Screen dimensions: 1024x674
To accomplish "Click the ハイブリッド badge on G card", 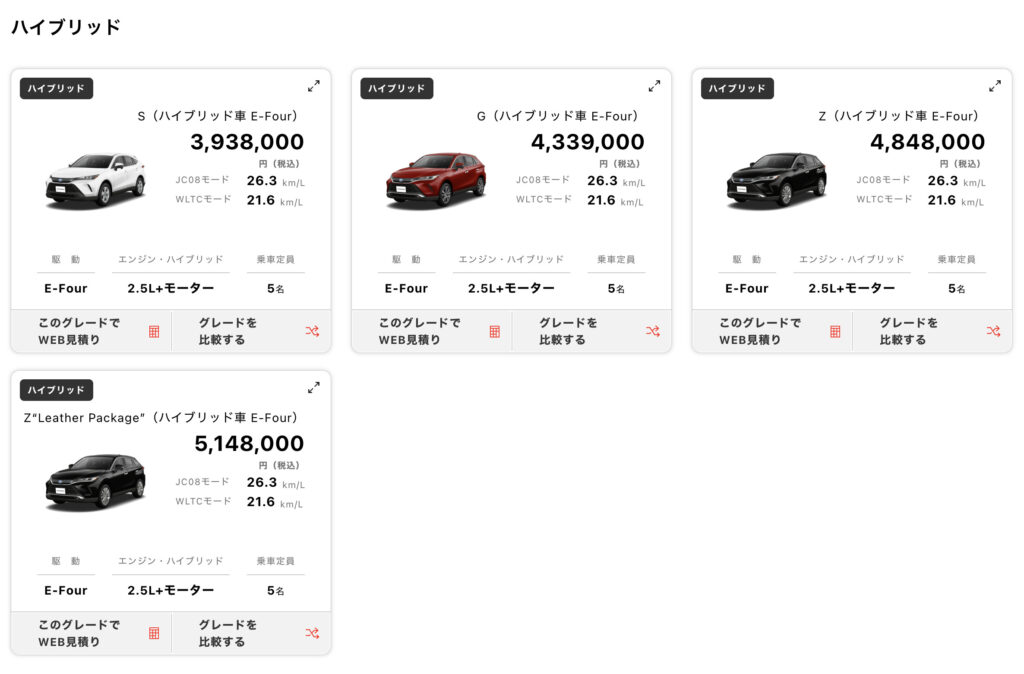I will tap(396, 89).
